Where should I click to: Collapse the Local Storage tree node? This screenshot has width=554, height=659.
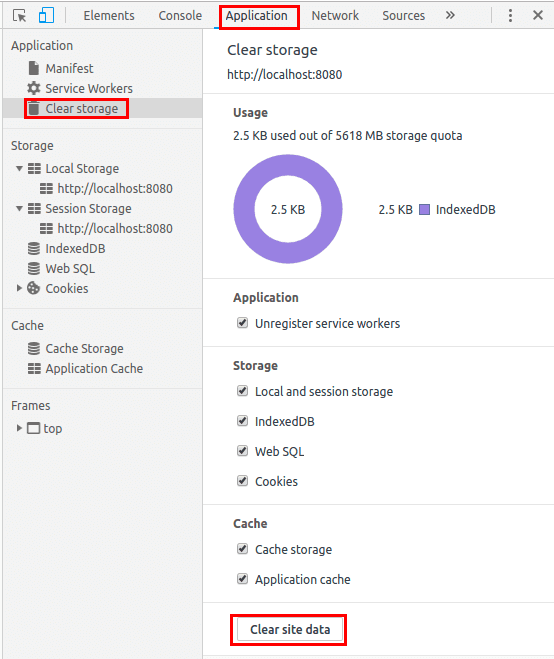pyautogui.click(x=19, y=169)
